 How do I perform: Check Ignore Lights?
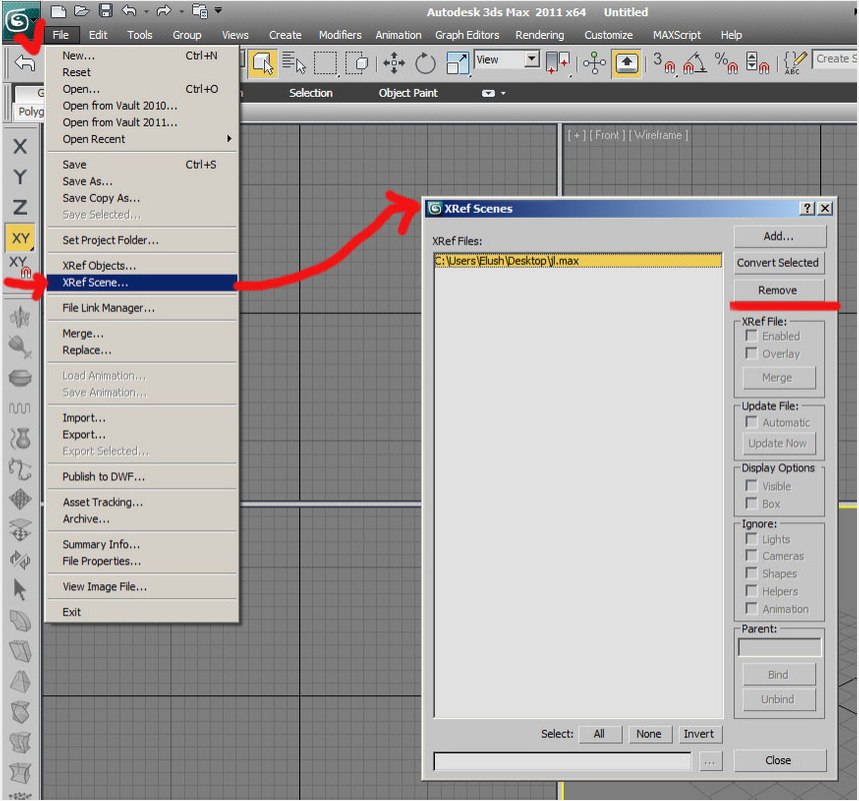(752, 539)
